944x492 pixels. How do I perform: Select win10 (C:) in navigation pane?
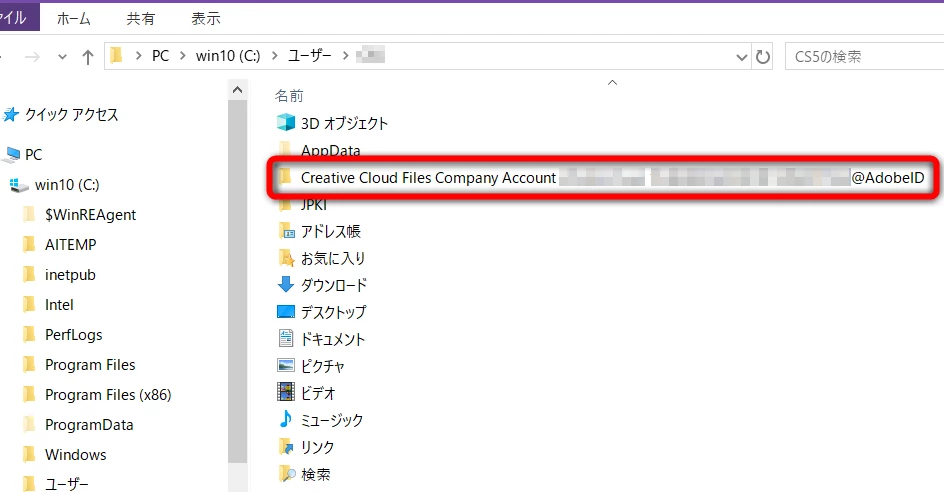tap(67, 185)
